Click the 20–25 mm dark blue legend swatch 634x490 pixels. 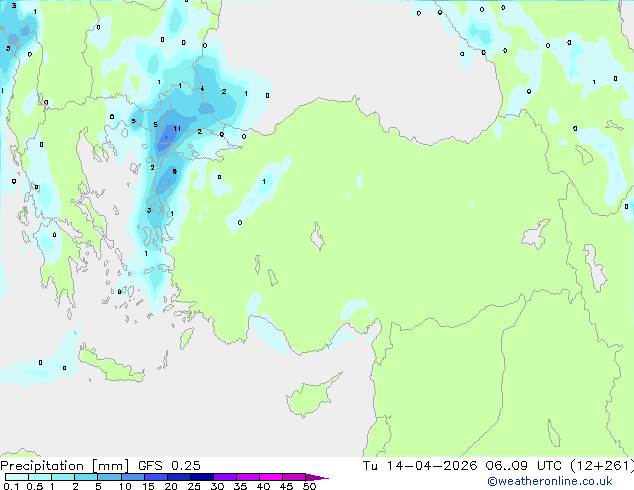click(178, 477)
